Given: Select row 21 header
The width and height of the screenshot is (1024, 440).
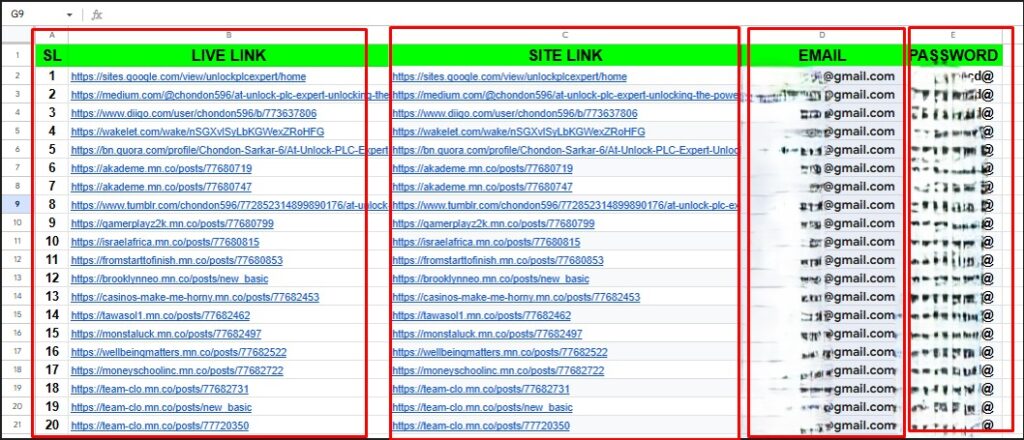Looking at the screenshot, I should 18,426.
